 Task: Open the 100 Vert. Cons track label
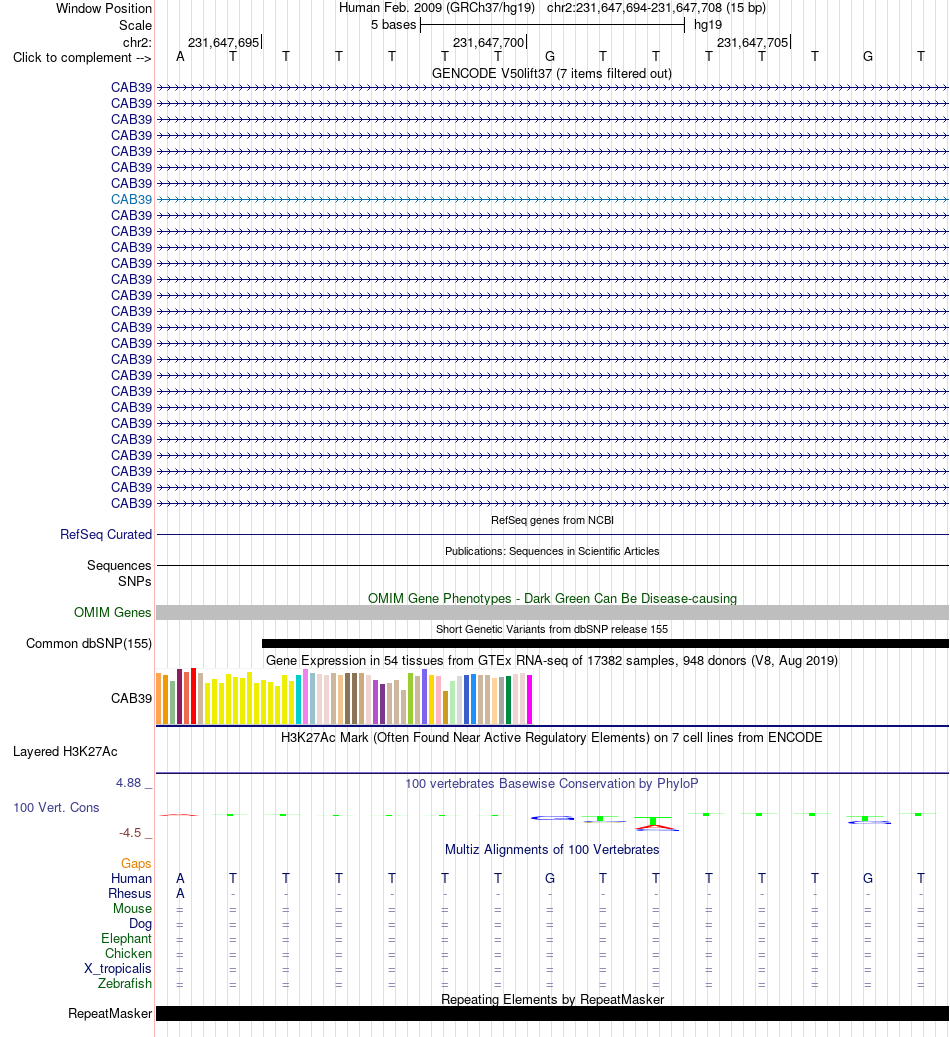[x=56, y=808]
